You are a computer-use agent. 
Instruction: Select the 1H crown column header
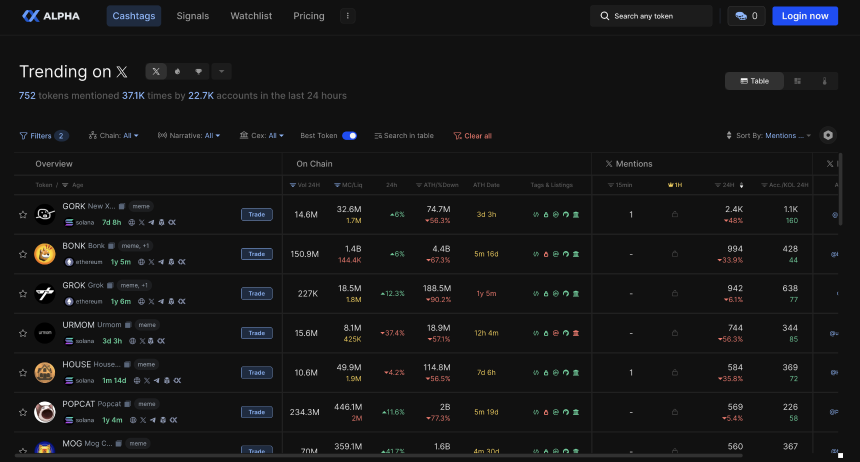(x=675, y=185)
